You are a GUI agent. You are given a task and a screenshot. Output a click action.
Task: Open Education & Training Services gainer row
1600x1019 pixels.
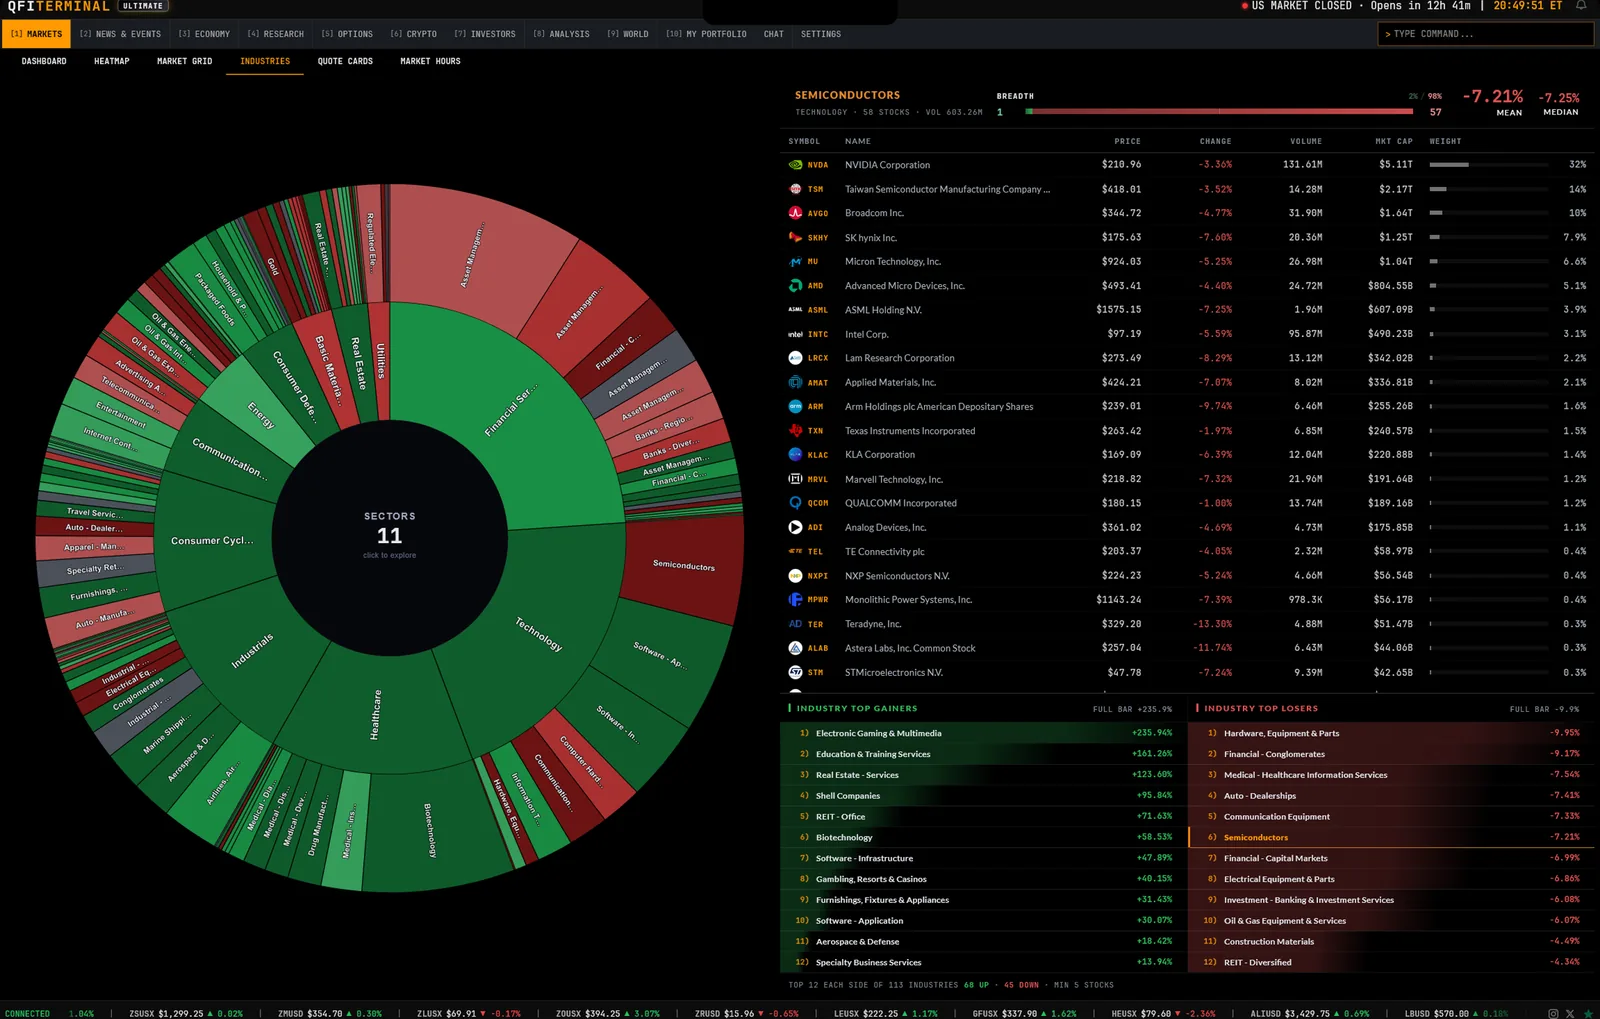click(982, 754)
